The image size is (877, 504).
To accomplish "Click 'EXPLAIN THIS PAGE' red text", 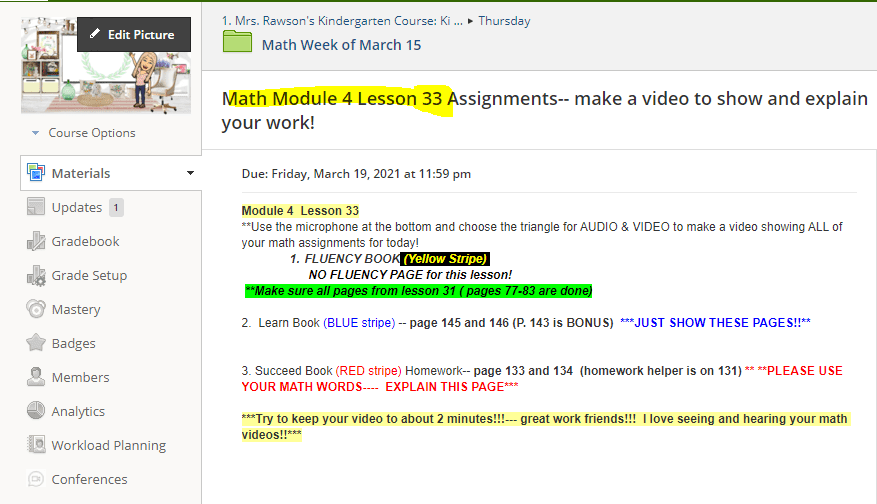I will (x=445, y=387).
